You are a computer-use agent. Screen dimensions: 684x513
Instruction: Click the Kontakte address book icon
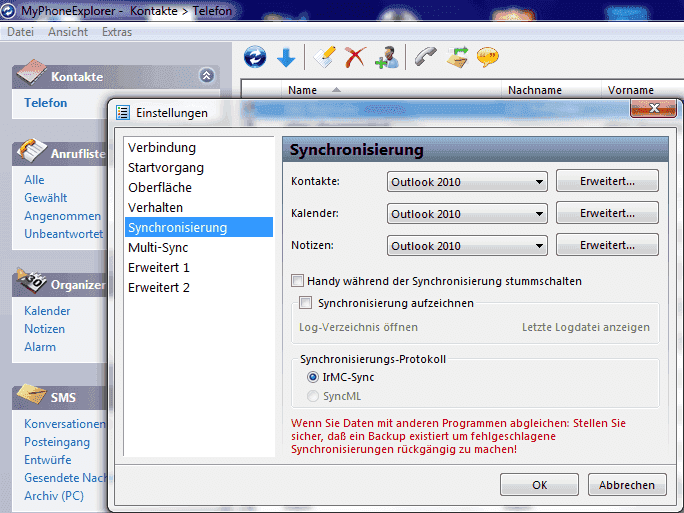pyautogui.click(x=31, y=72)
